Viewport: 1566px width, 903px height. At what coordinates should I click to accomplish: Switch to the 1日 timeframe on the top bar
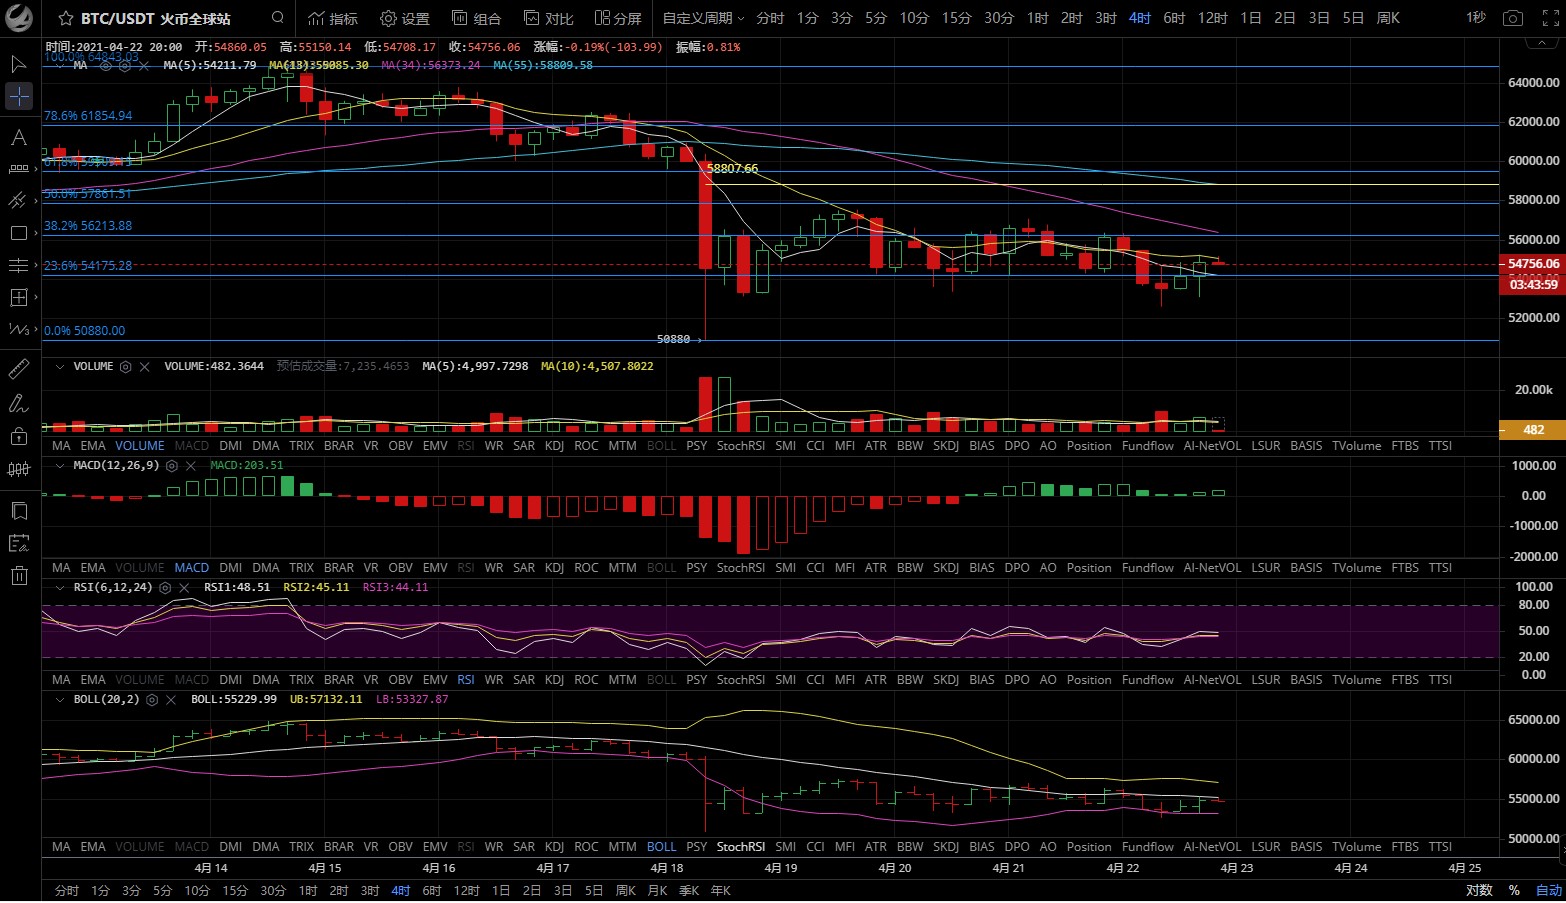(x=1250, y=18)
